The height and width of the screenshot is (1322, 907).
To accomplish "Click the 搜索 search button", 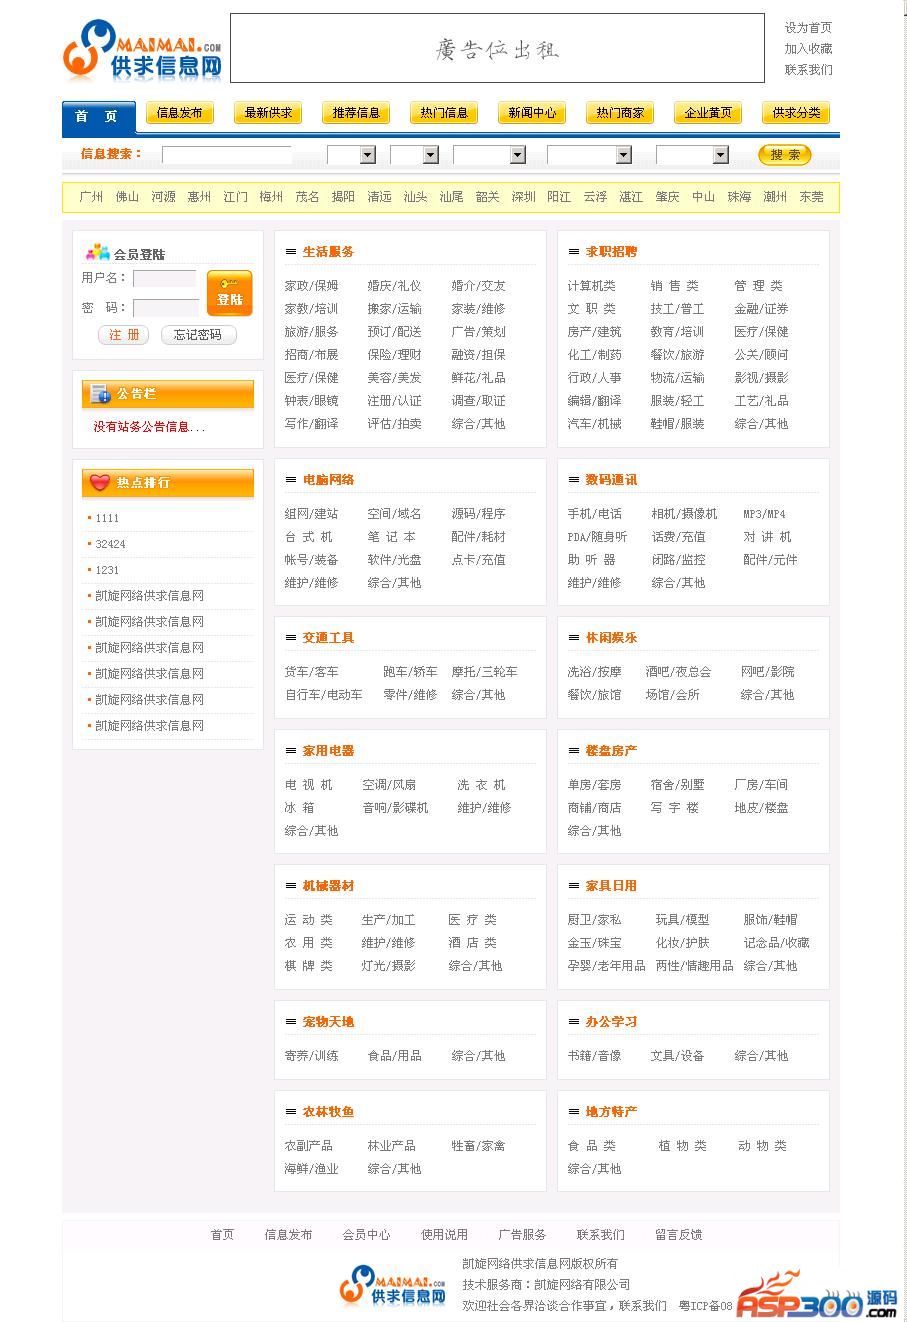I will point(785,155).
